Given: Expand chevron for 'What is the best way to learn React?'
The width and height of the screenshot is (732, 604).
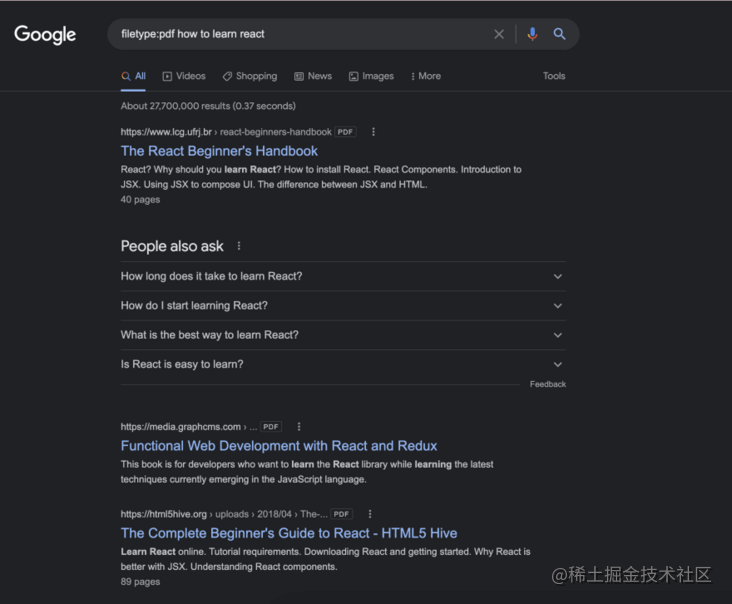Looking at the screenshot, I should [557, 335].
